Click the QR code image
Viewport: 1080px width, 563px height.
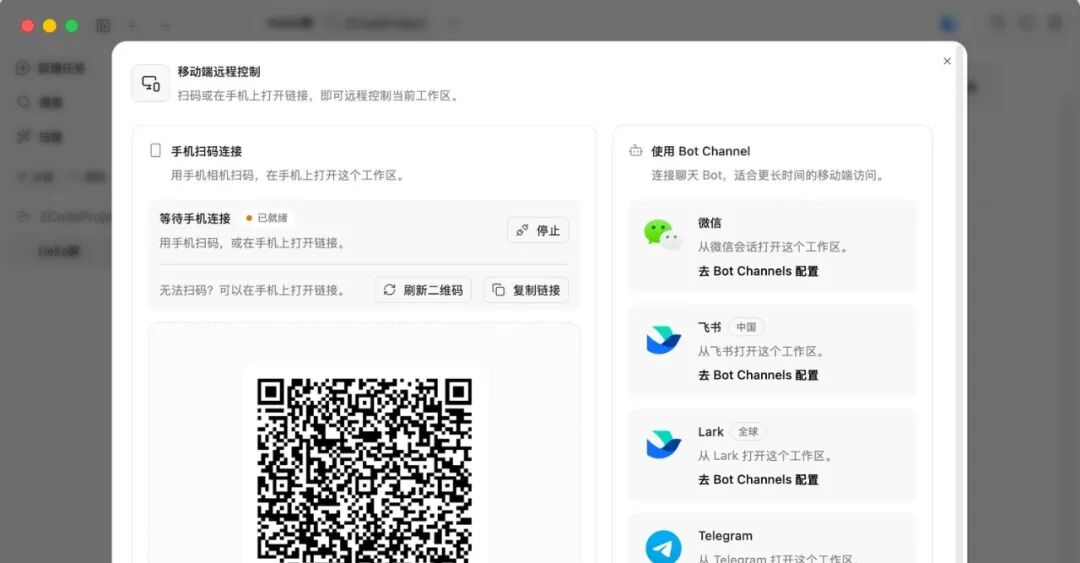tap(364, 470)
